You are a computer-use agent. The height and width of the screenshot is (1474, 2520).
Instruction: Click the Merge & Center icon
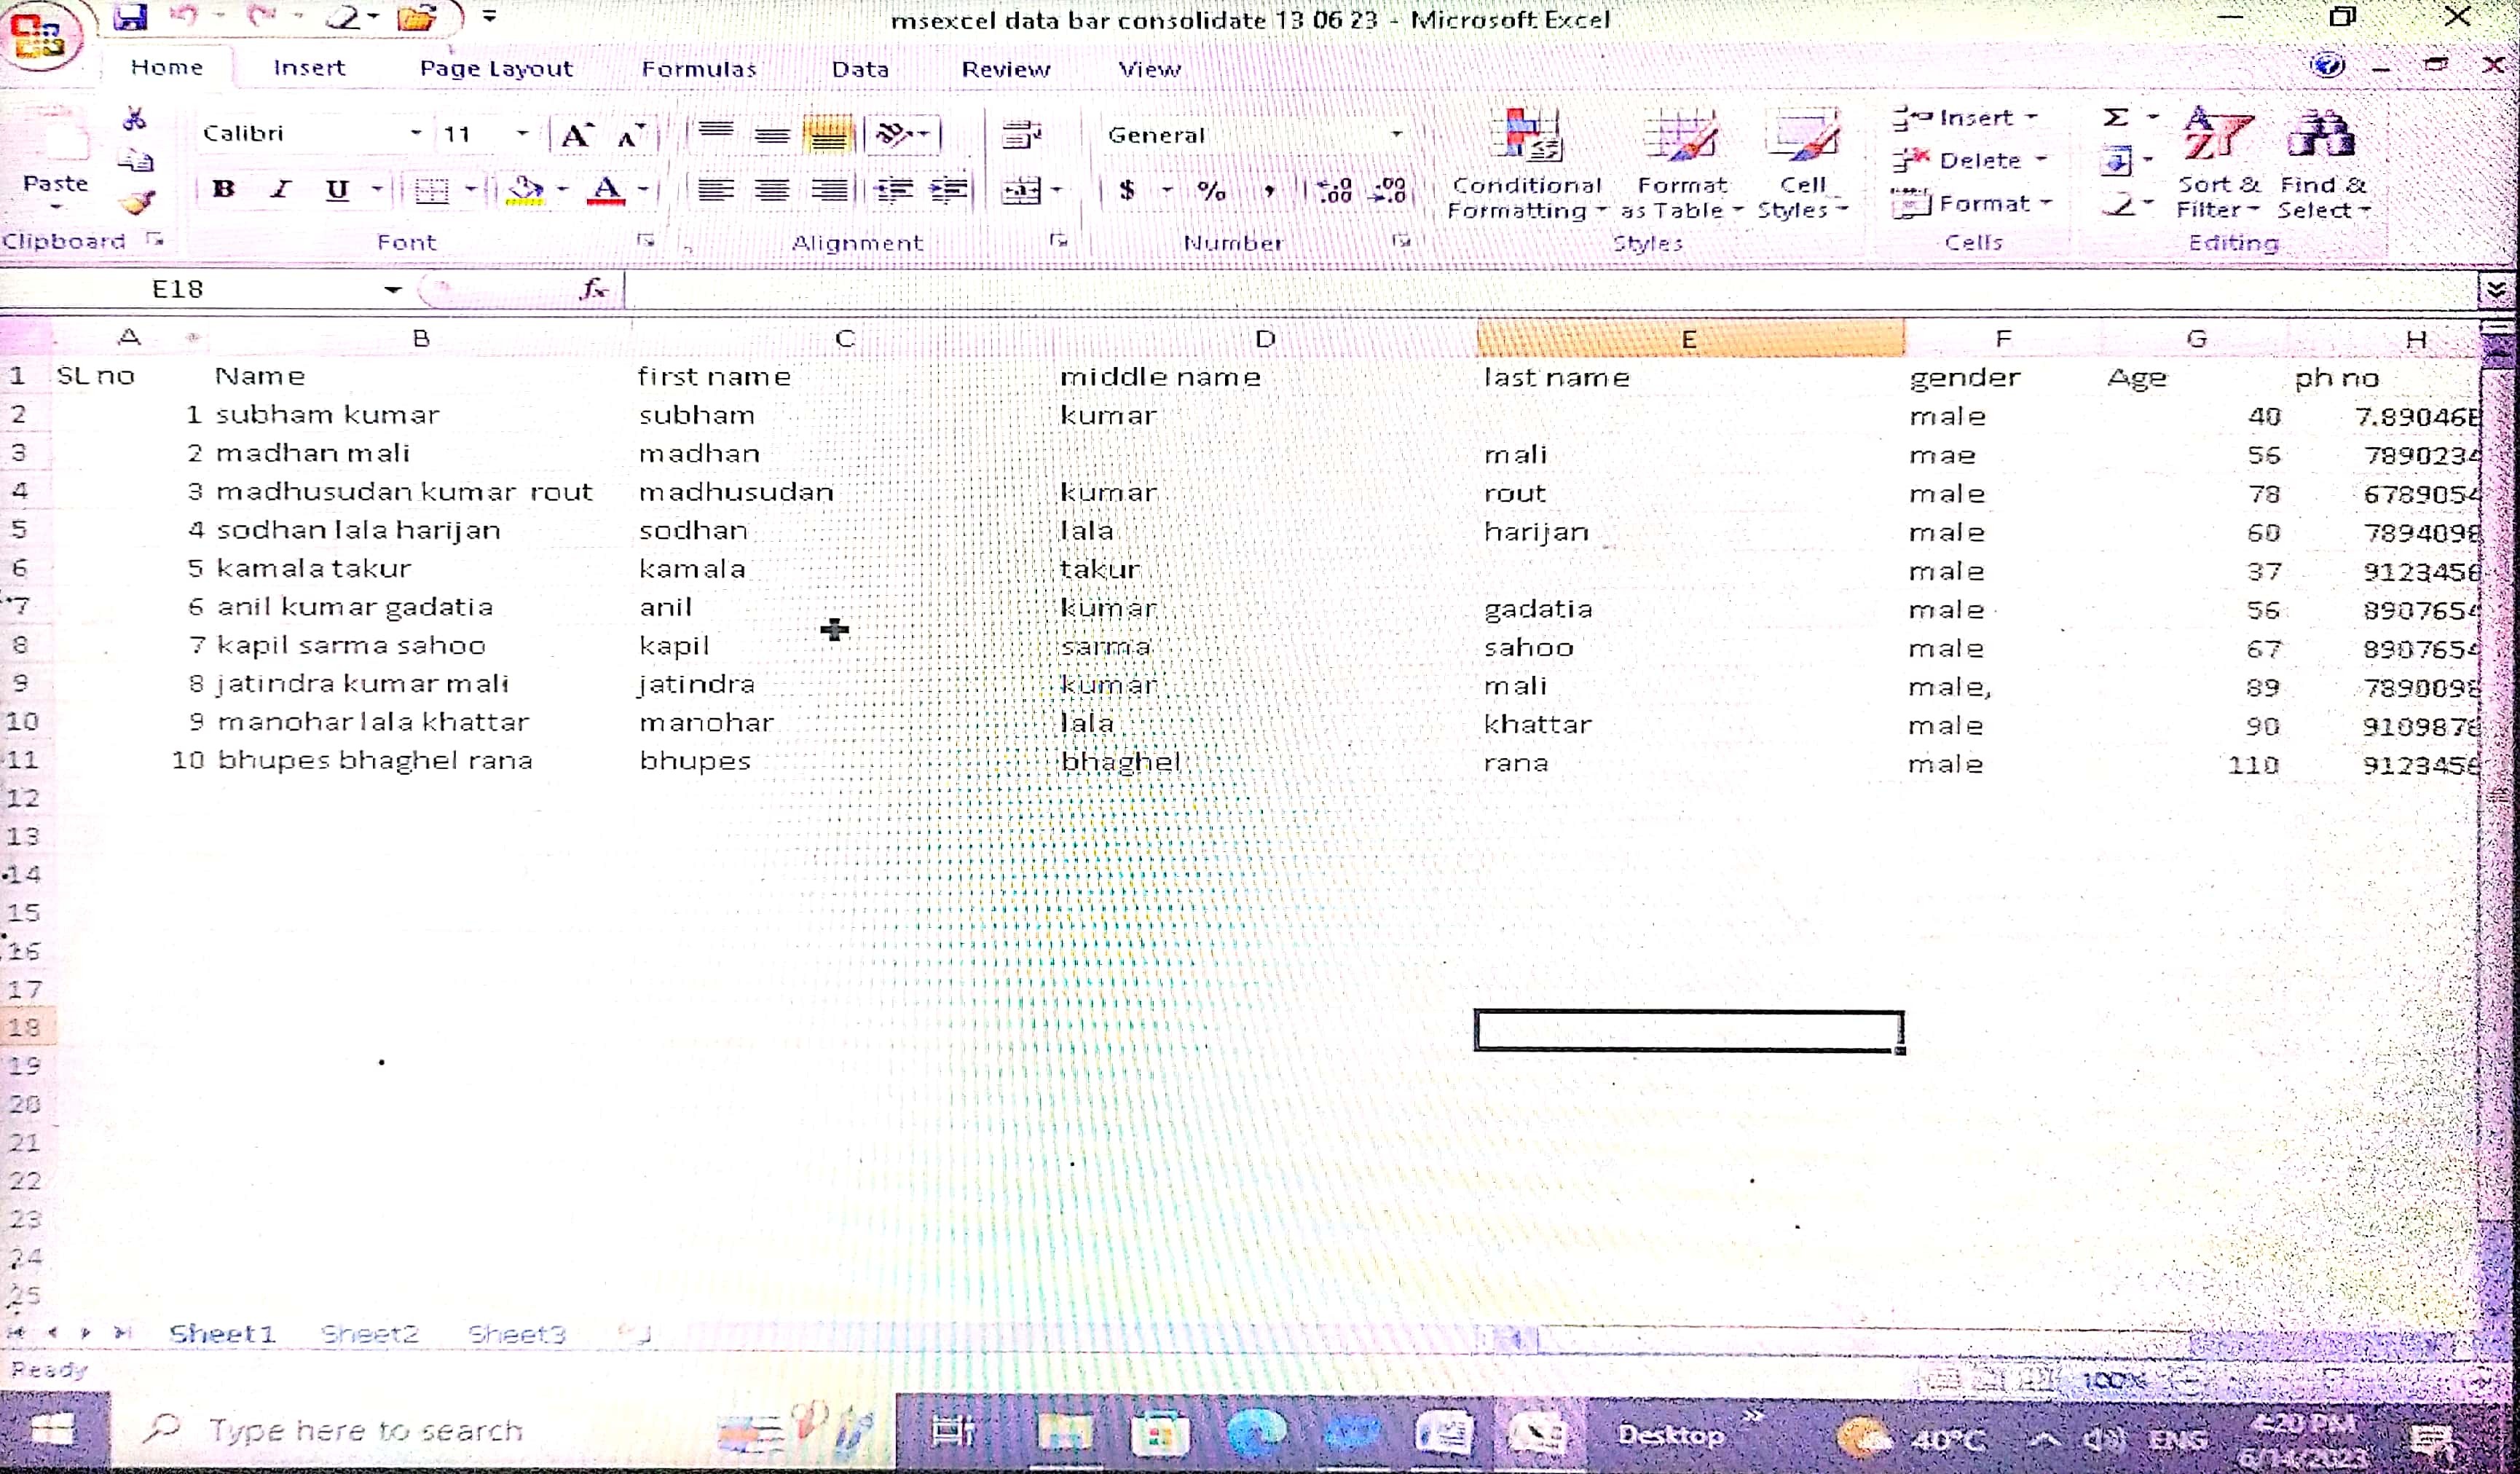(1021, 190)
